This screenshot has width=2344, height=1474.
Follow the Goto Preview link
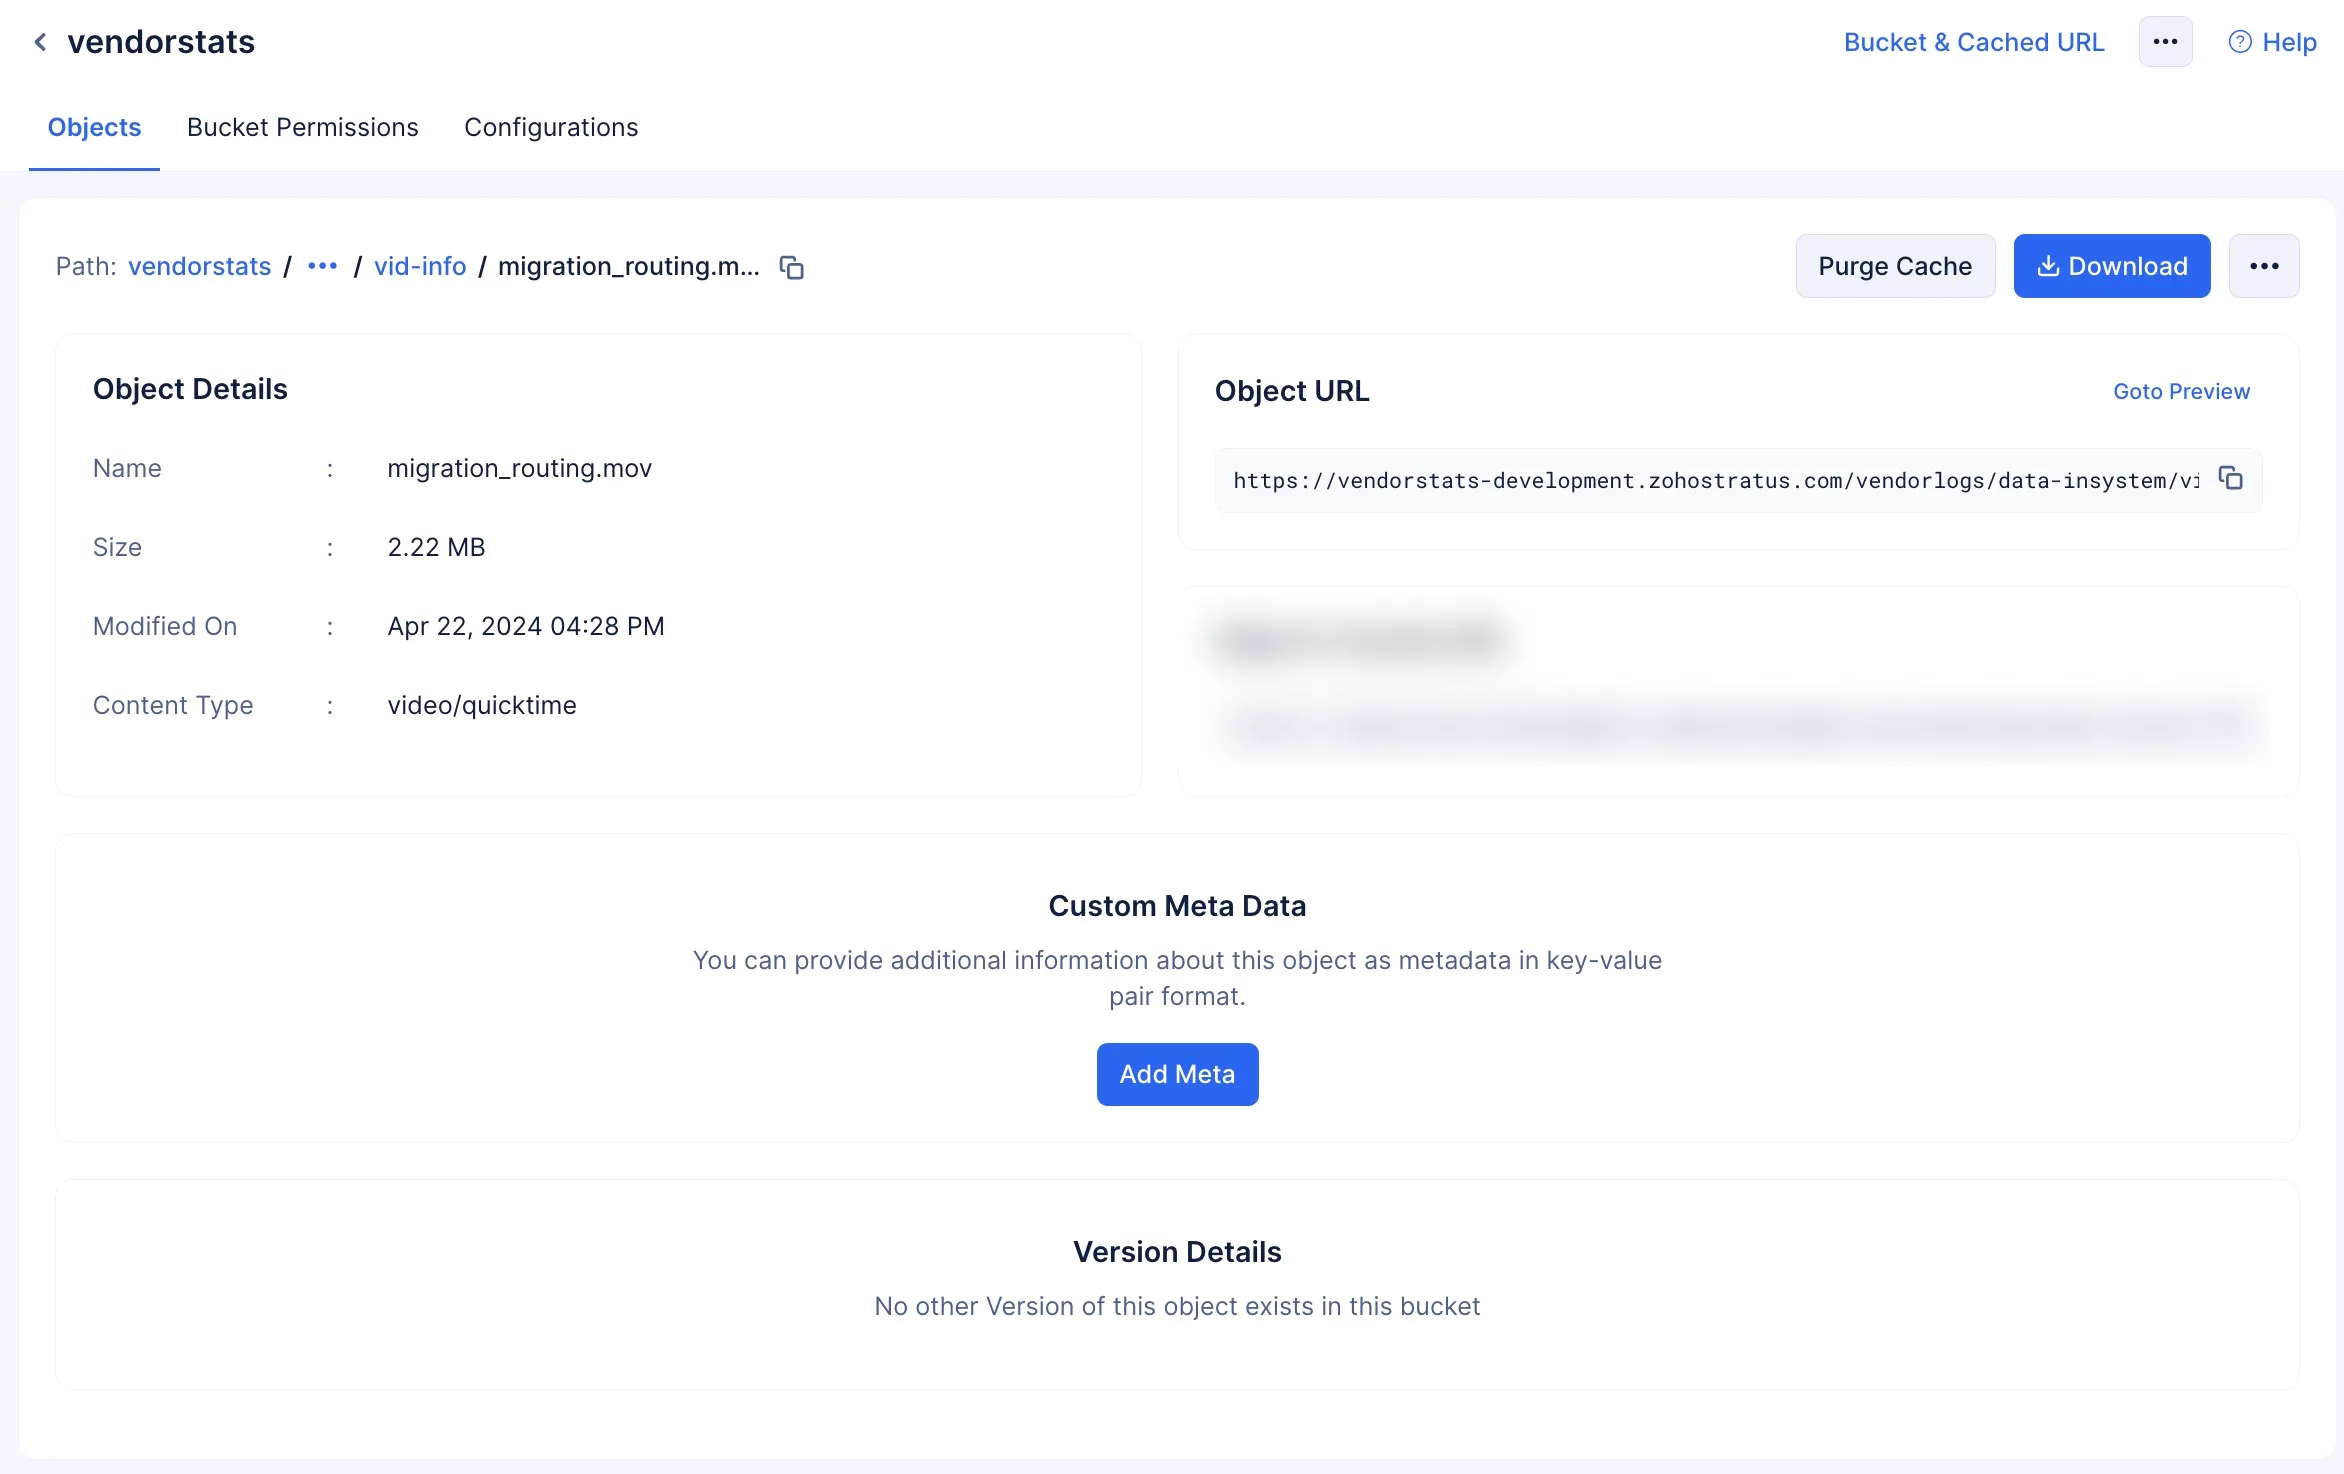(2181, 391)
